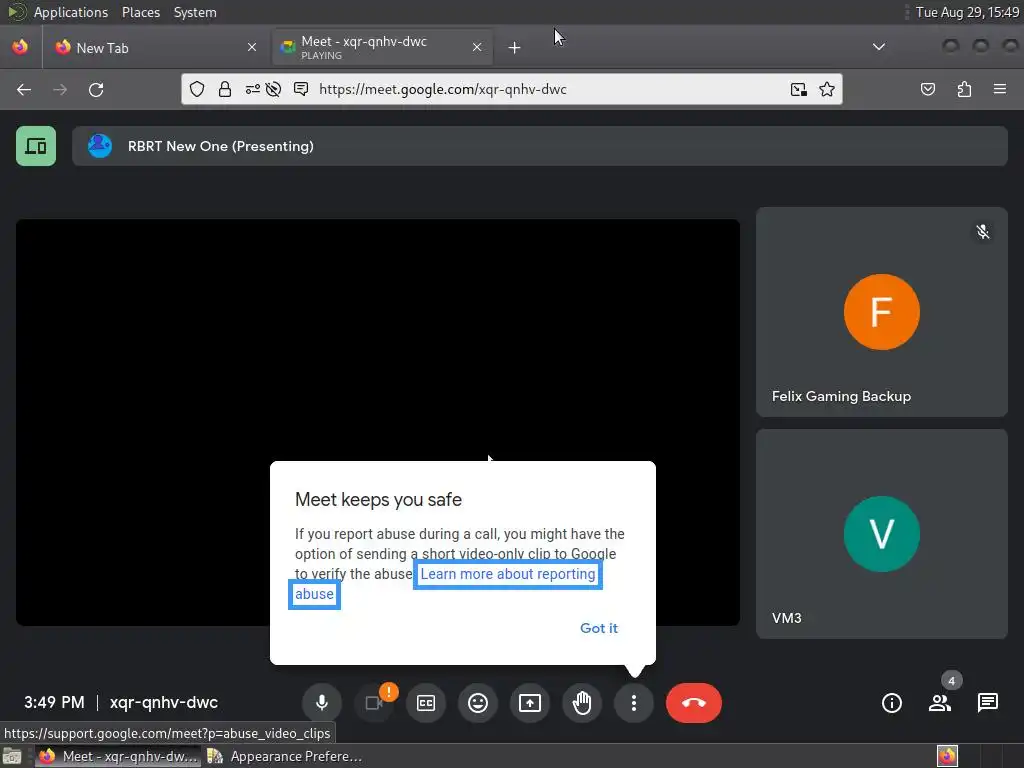Open the extensions puzzle icon
This screenshot has width=1024, height=768.
(964, 89)
